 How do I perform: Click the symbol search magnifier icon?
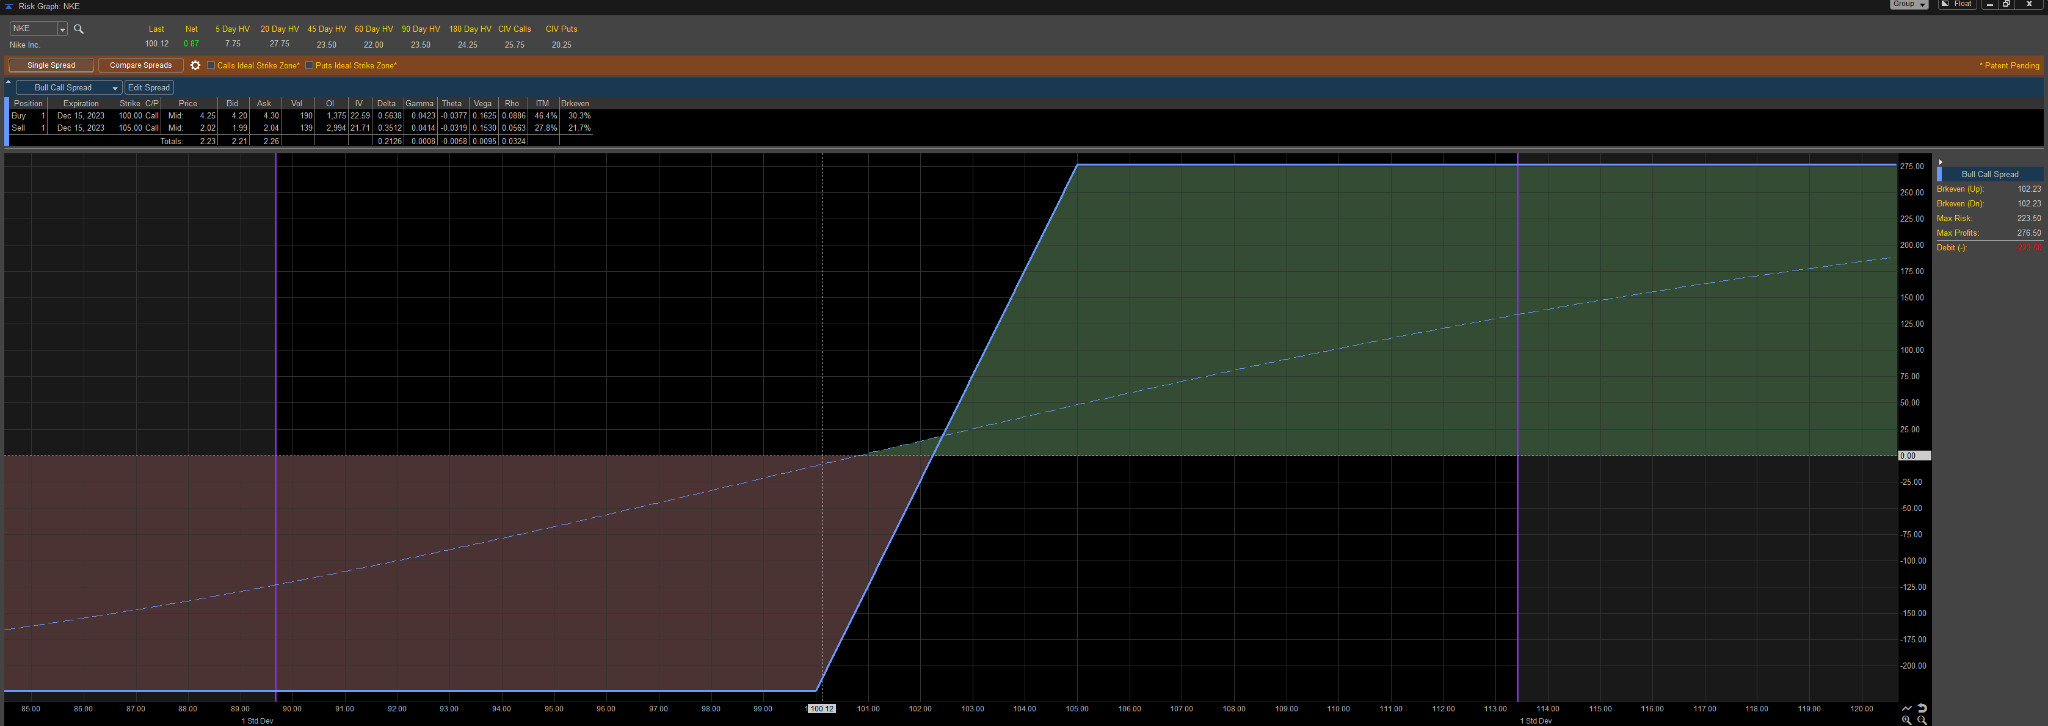tap(79, 29)
